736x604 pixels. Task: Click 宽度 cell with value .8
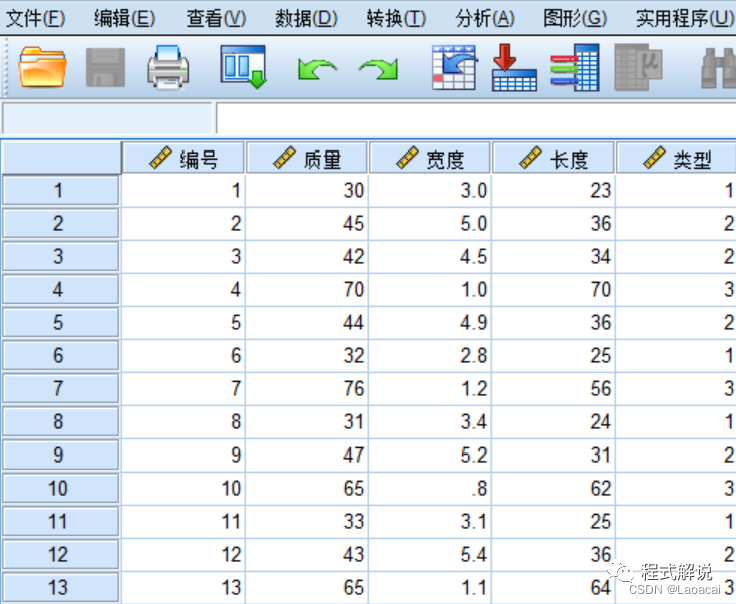[430, 489]
